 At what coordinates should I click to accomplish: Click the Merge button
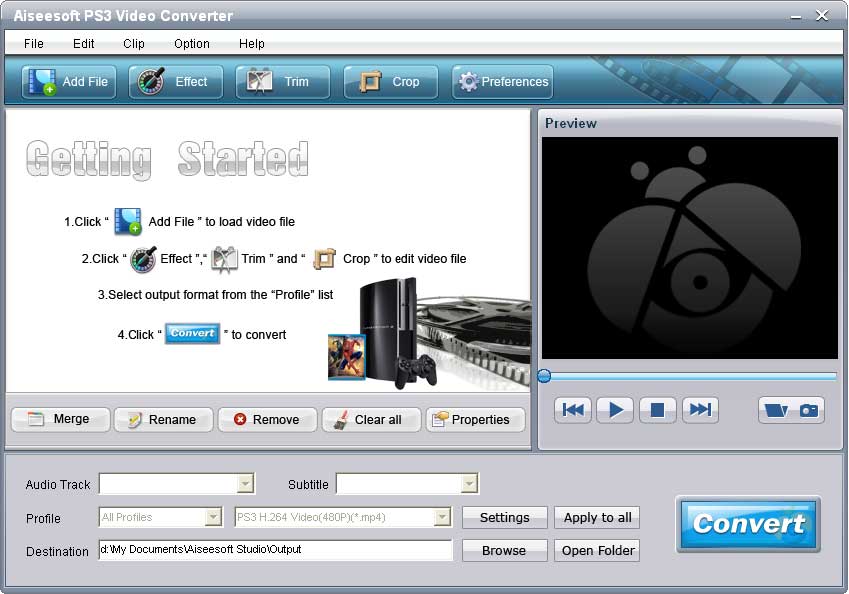click(61, 420)
